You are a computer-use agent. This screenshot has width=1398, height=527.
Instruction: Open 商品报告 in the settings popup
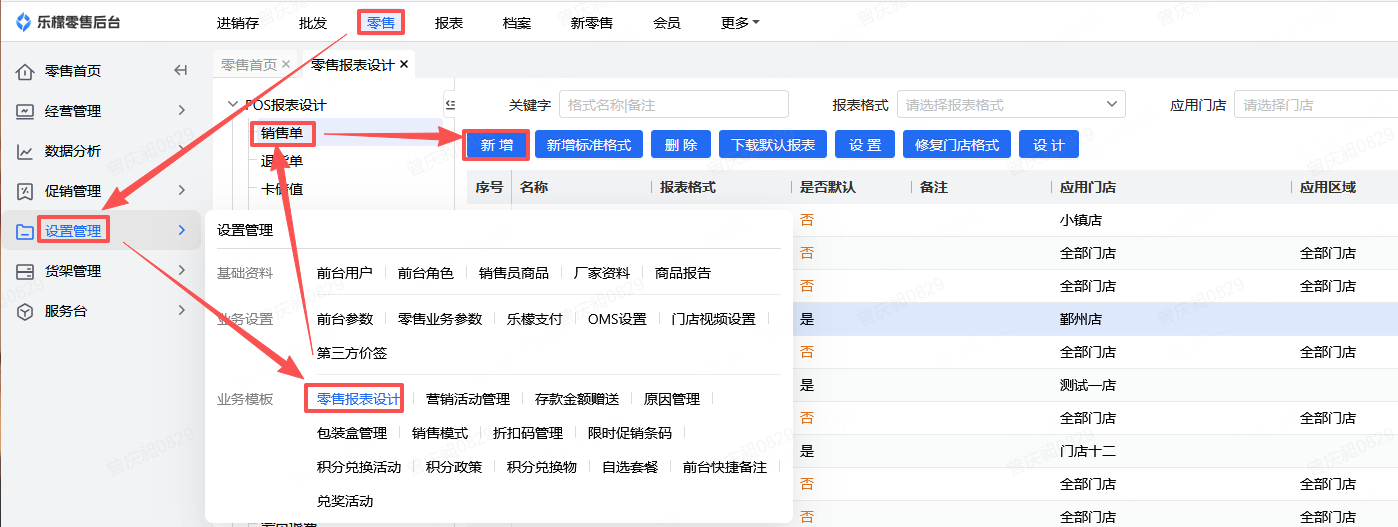click(x=683, y=273)
